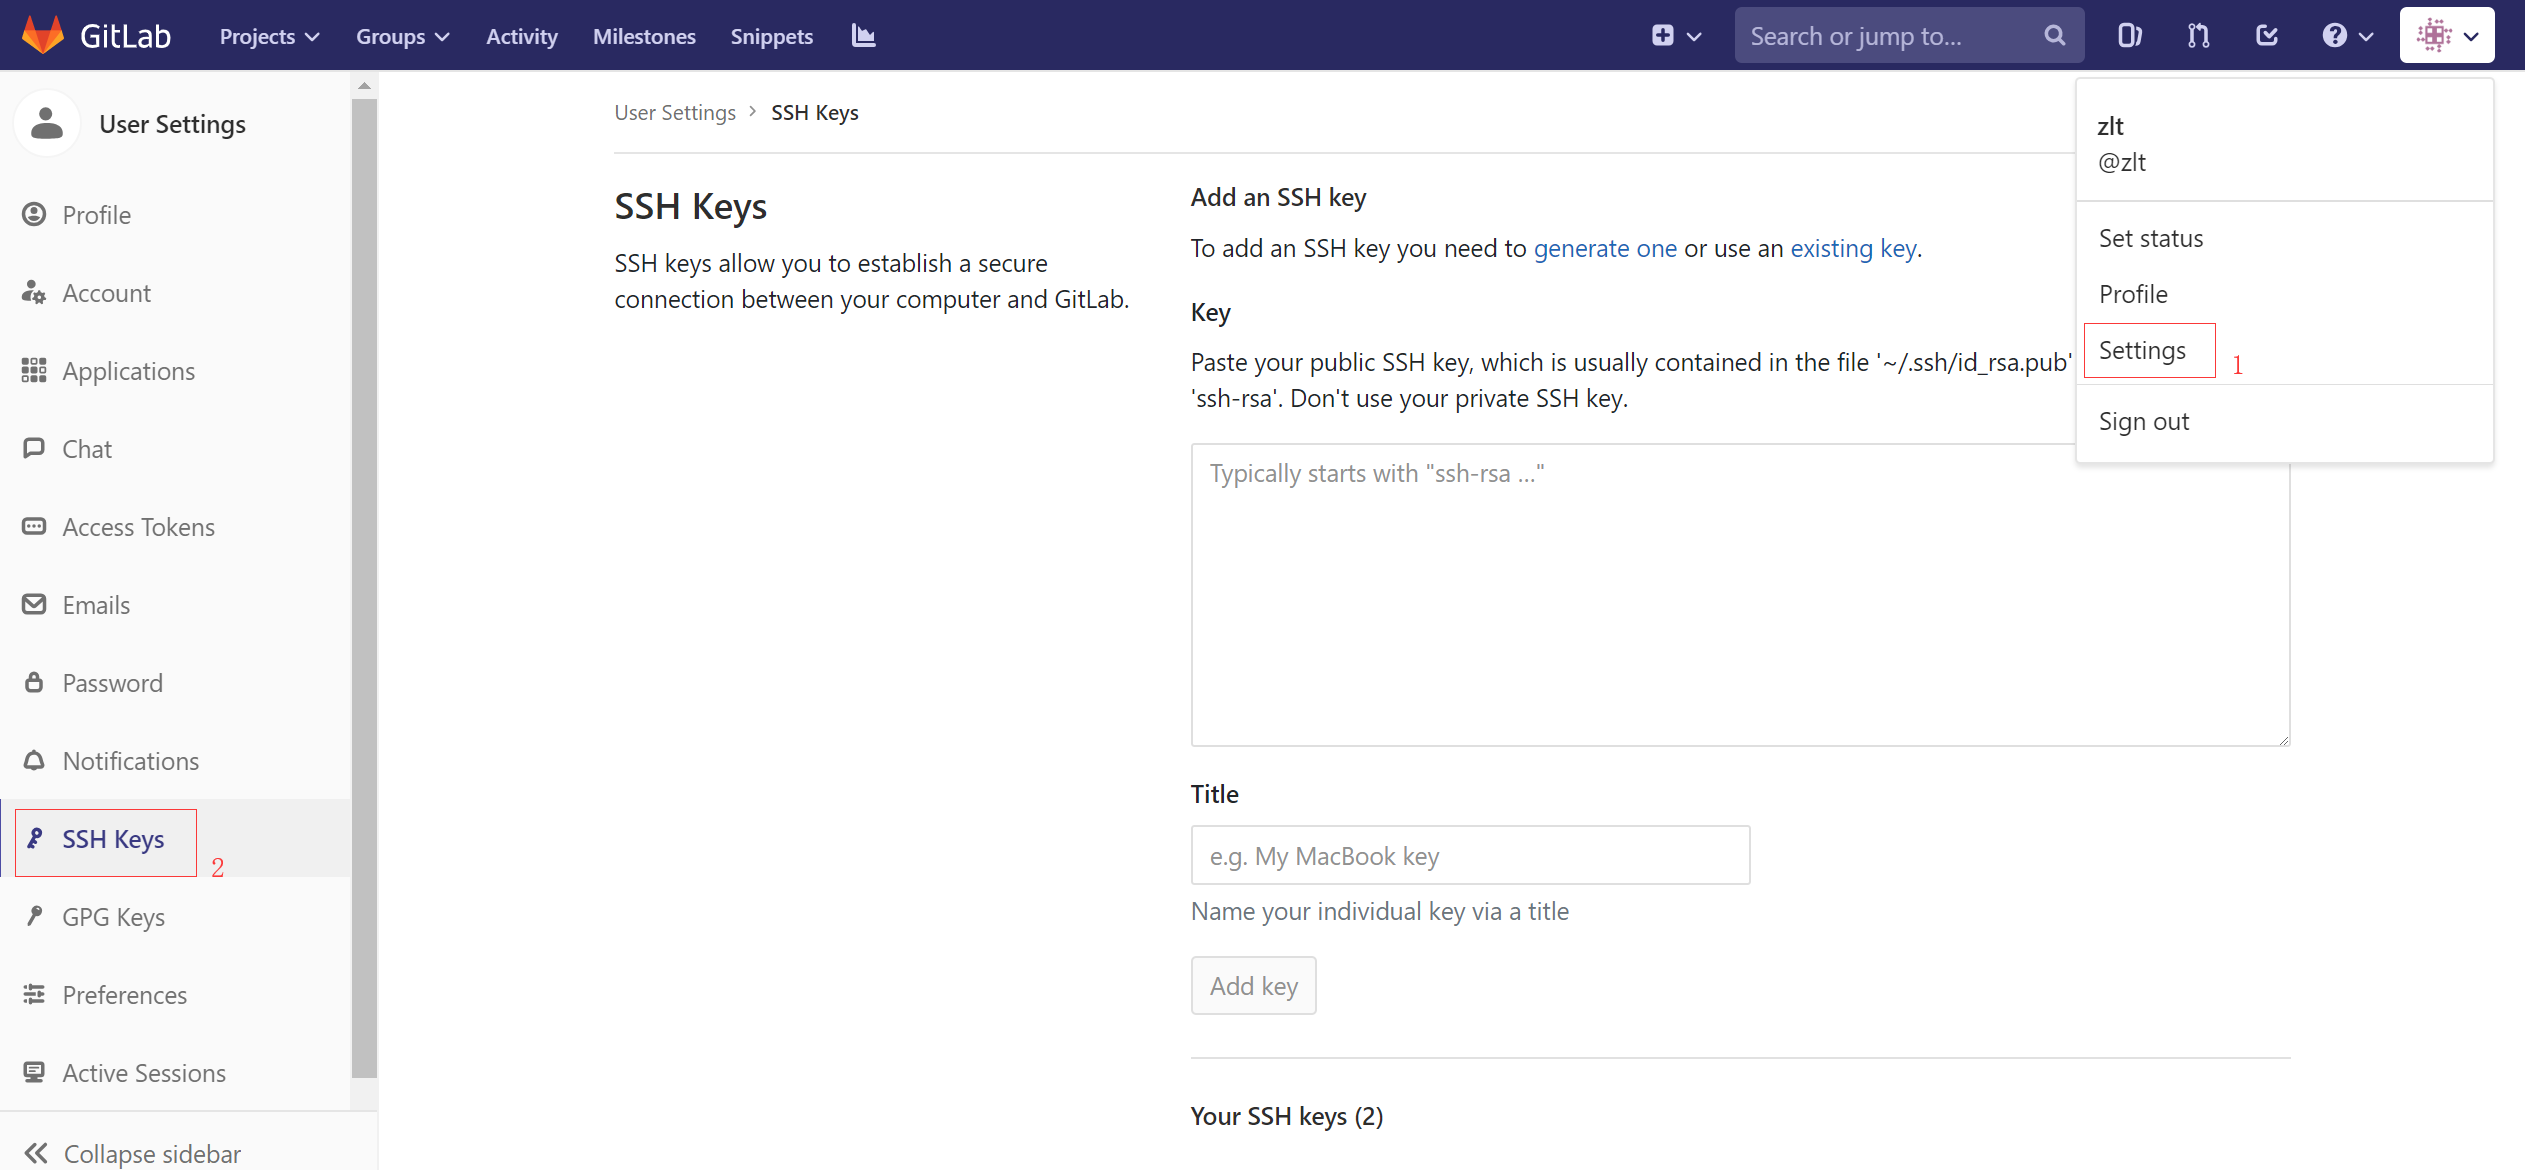2525x1170 pixels.
Task: Click the GitLab fox logo
Action: [43, 35]
